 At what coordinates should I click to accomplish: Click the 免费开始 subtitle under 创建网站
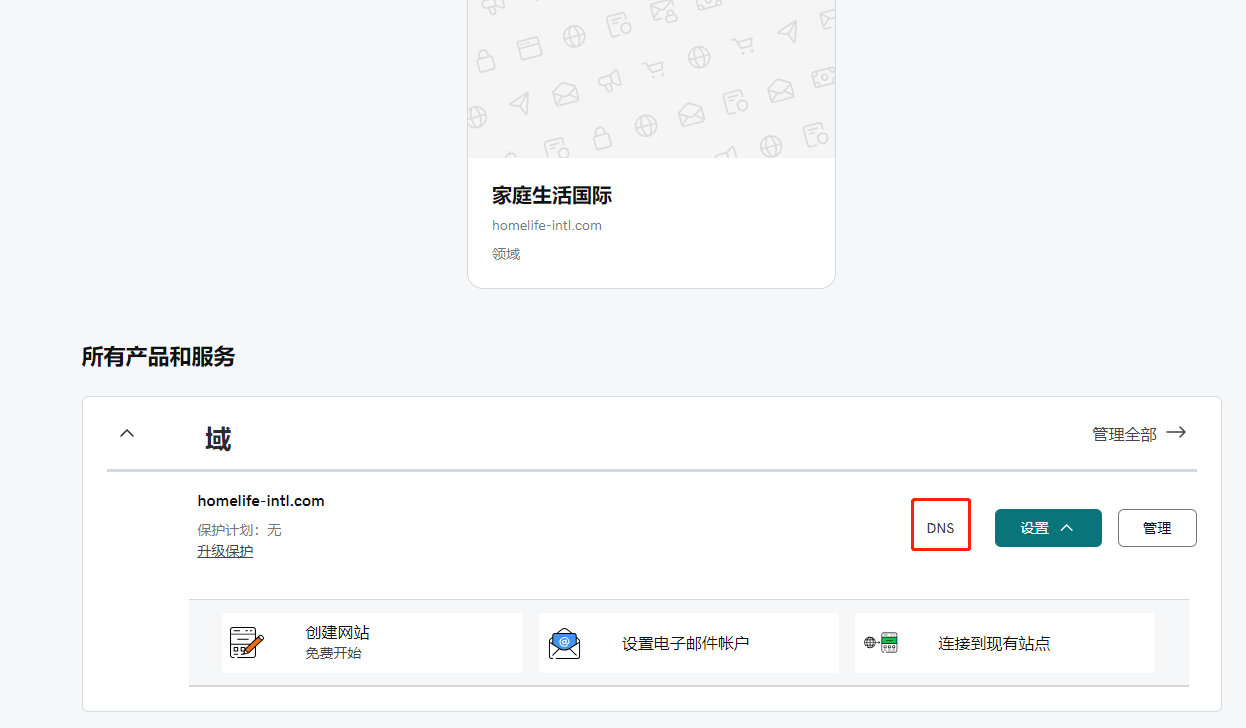(333, 653)
